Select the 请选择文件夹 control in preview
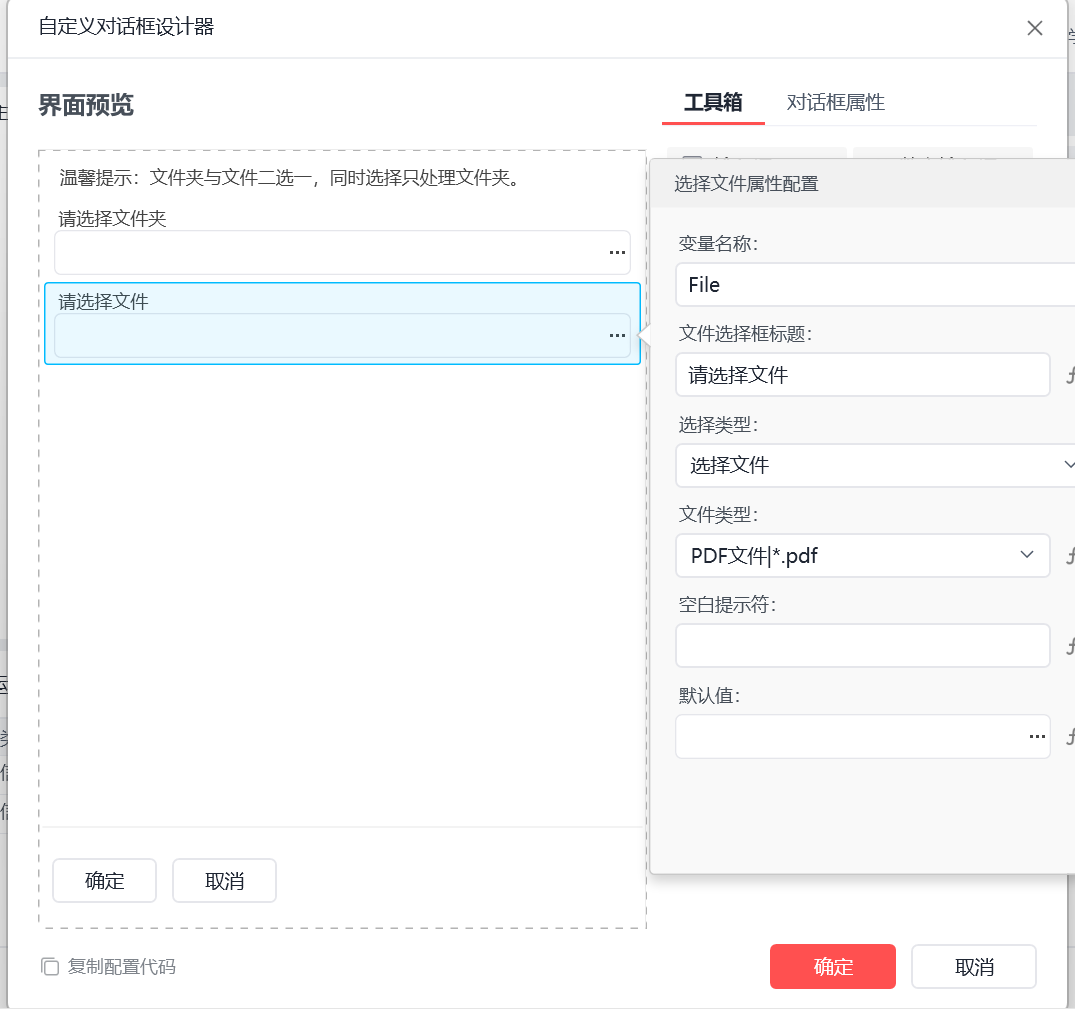1075x1009 pixels. (x=342, y=240)
